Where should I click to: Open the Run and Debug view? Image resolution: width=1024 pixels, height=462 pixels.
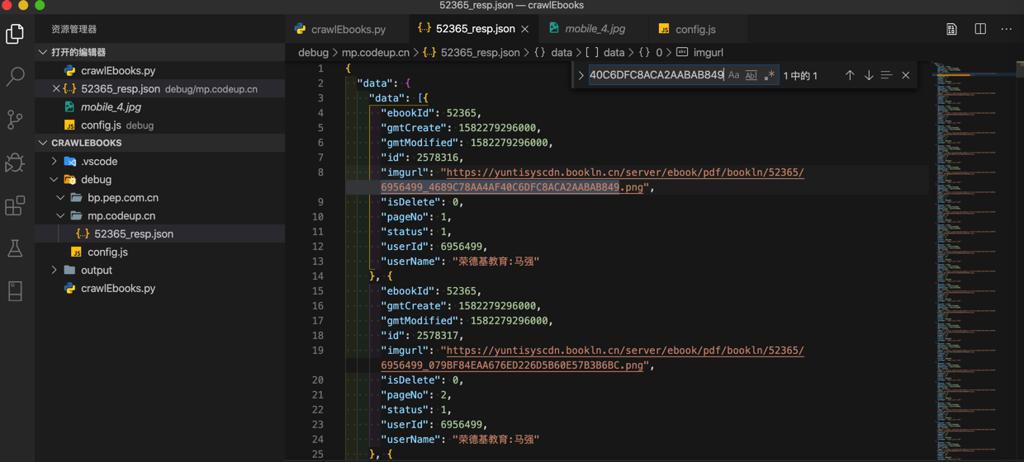pyautogui.click(x=15, y=162)
